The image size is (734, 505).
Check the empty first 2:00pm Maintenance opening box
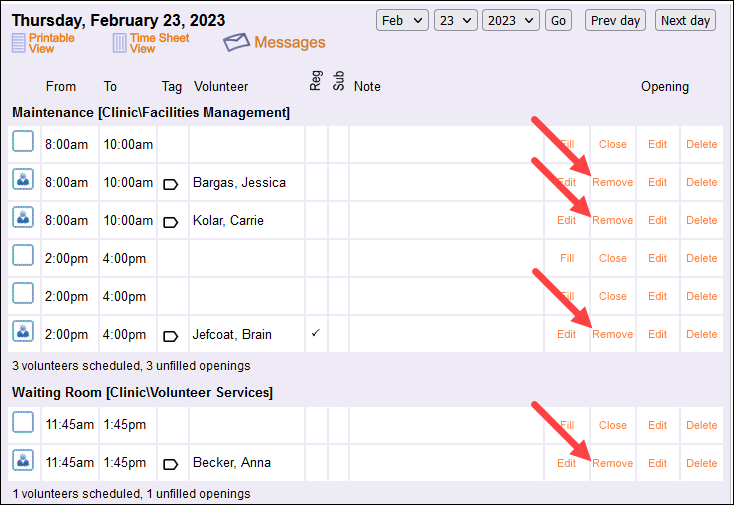tap(23, 257)
